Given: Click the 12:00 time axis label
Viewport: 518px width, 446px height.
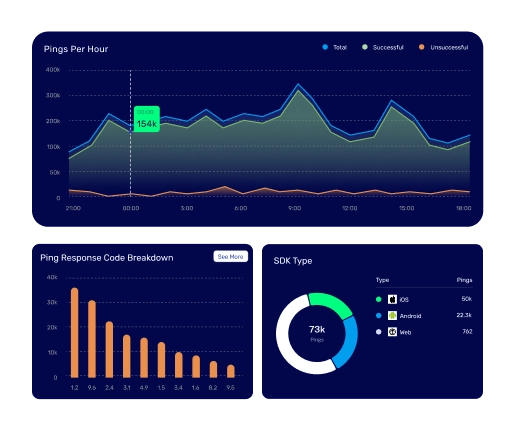Looking at the screenshot, I should pyautogui.click(x=350, y=208).
